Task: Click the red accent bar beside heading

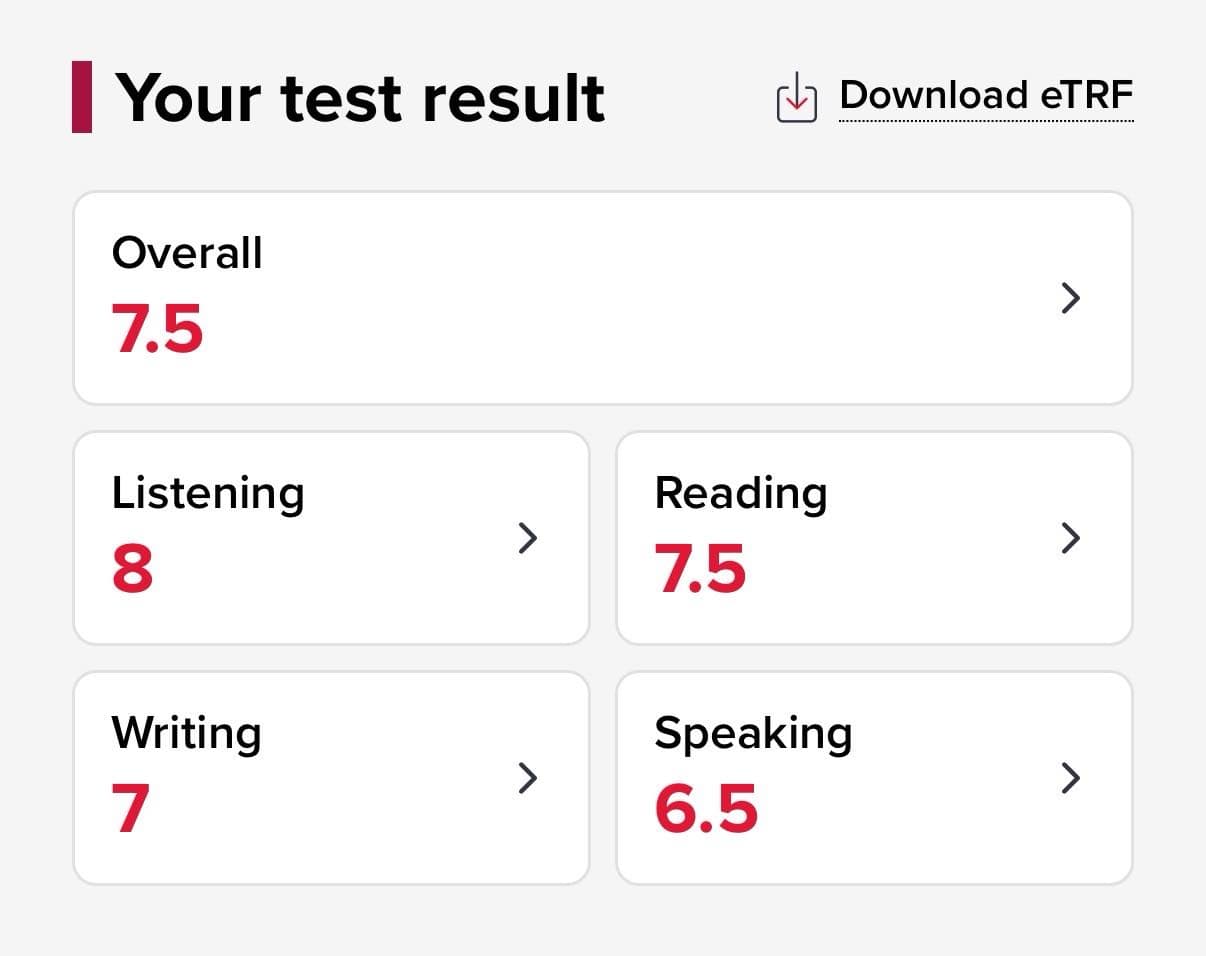Action: coord(82,97)
